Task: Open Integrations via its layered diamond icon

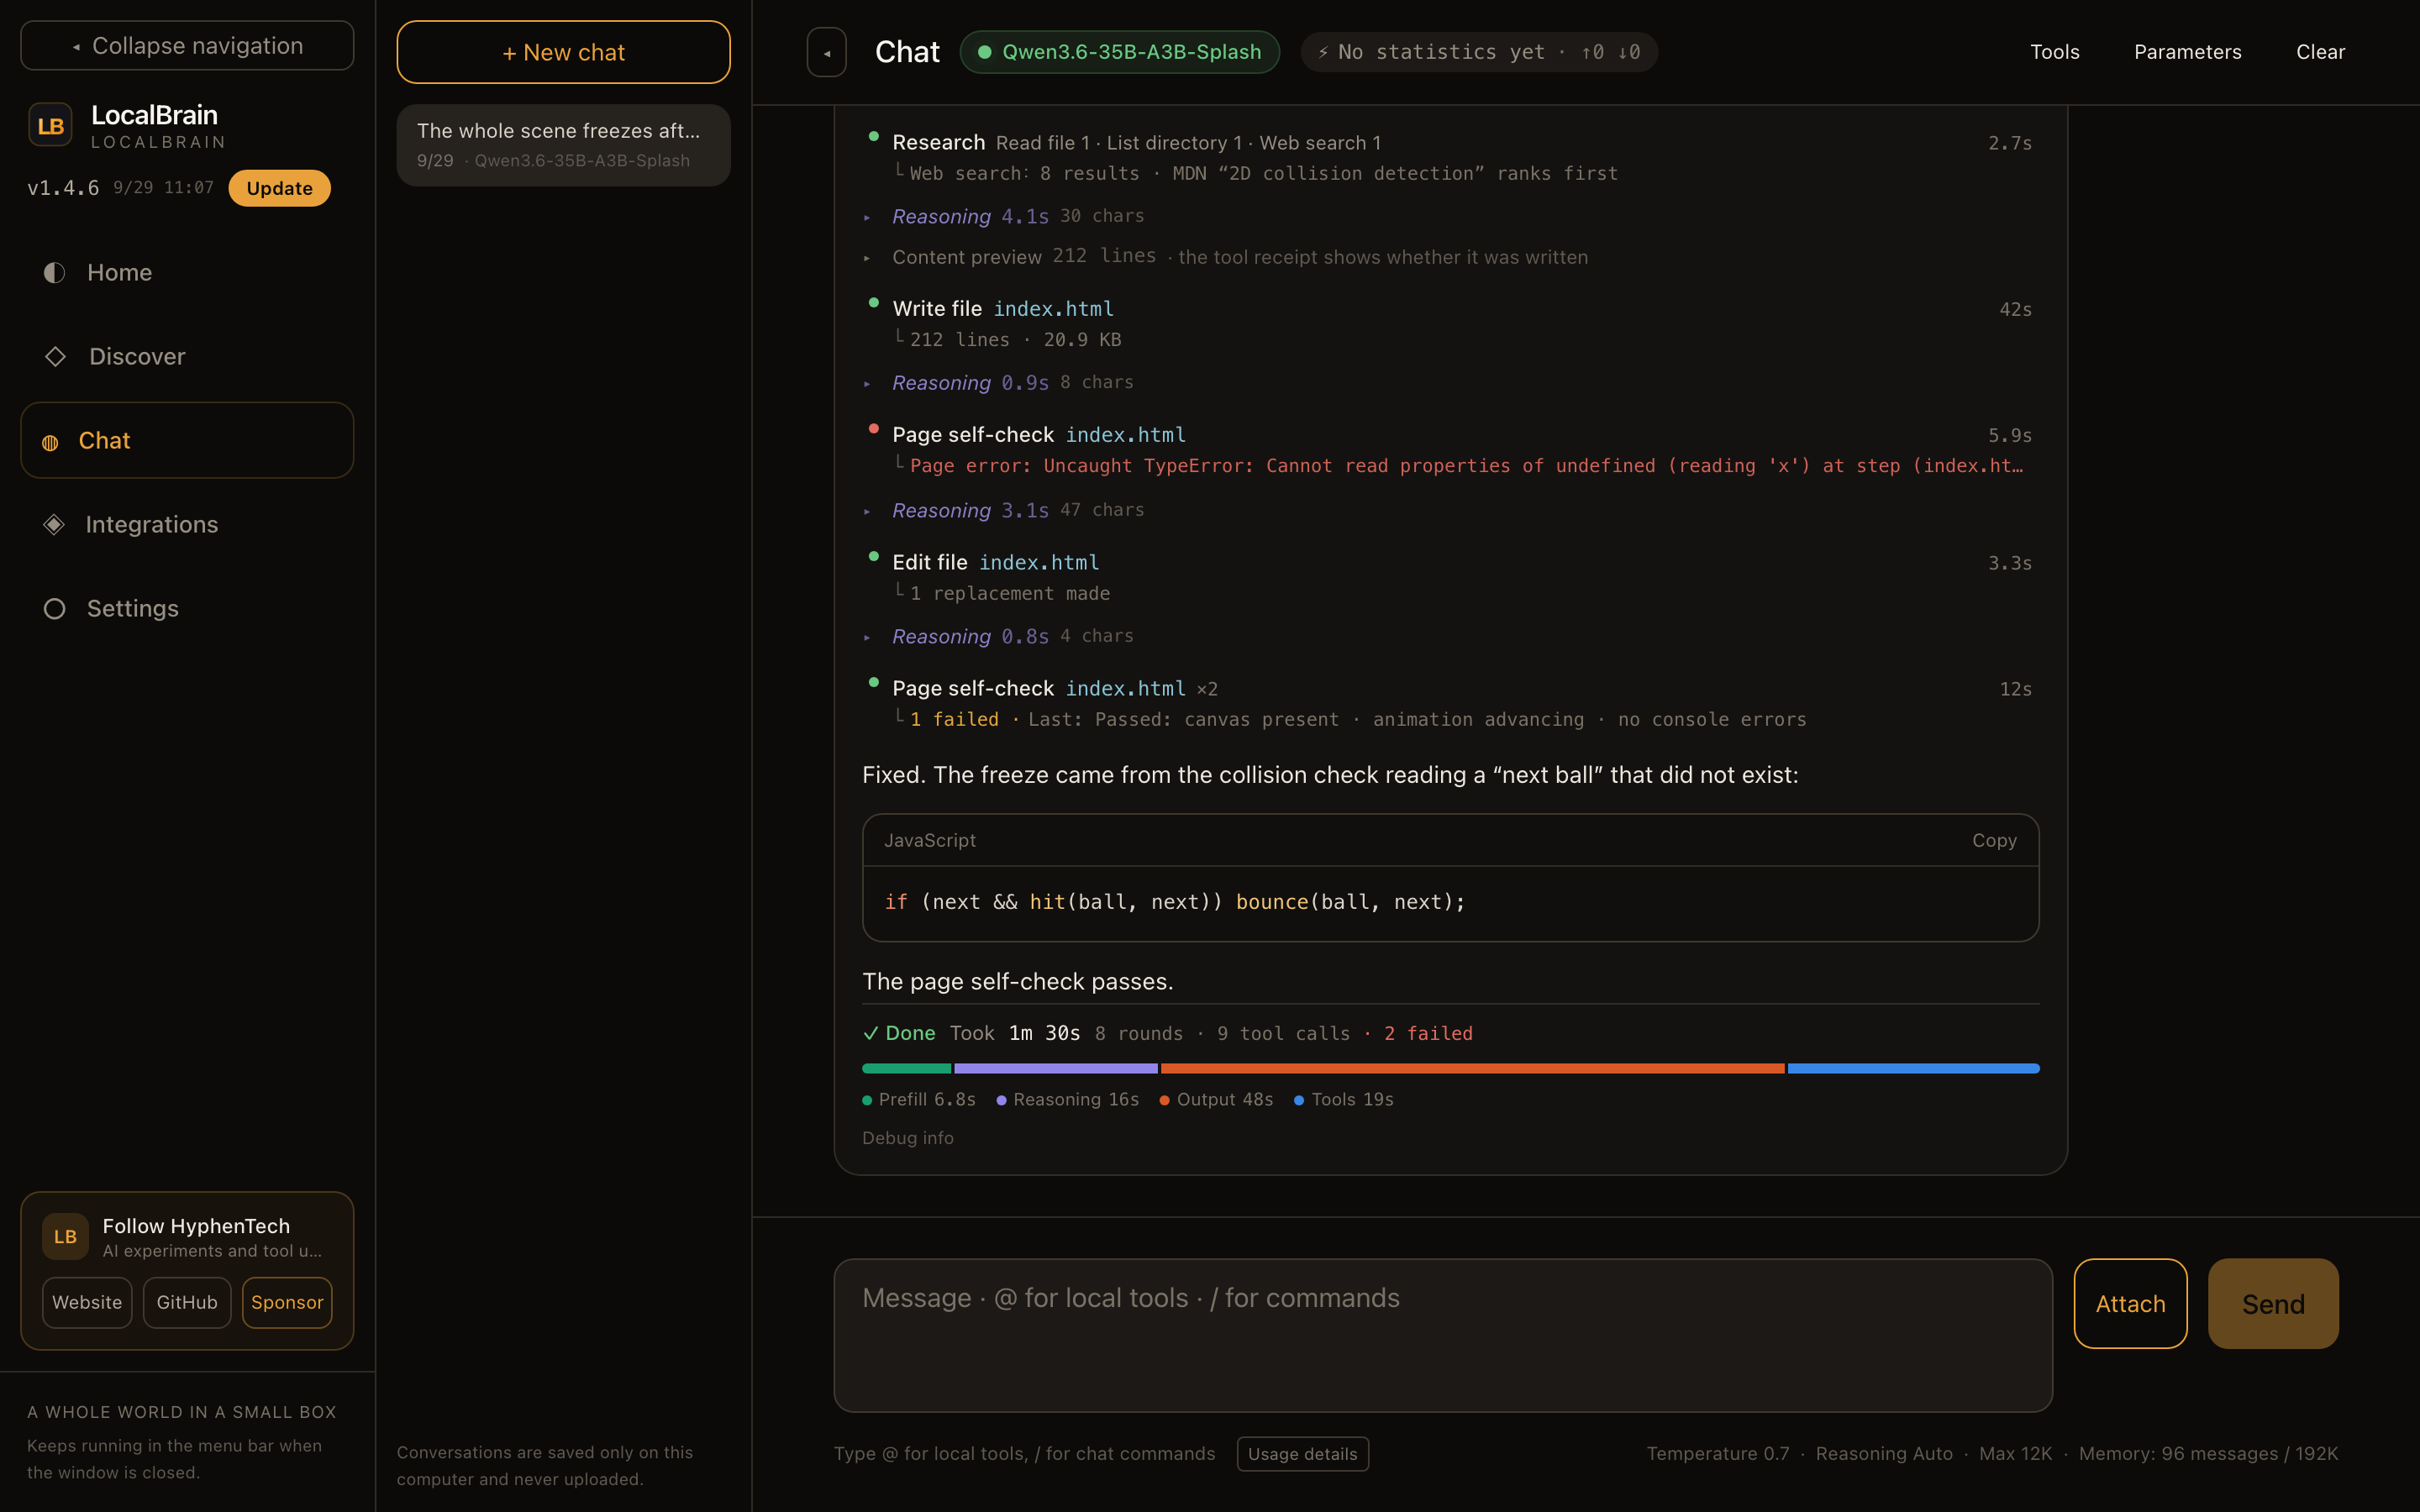Action: (x=54, y=524)
